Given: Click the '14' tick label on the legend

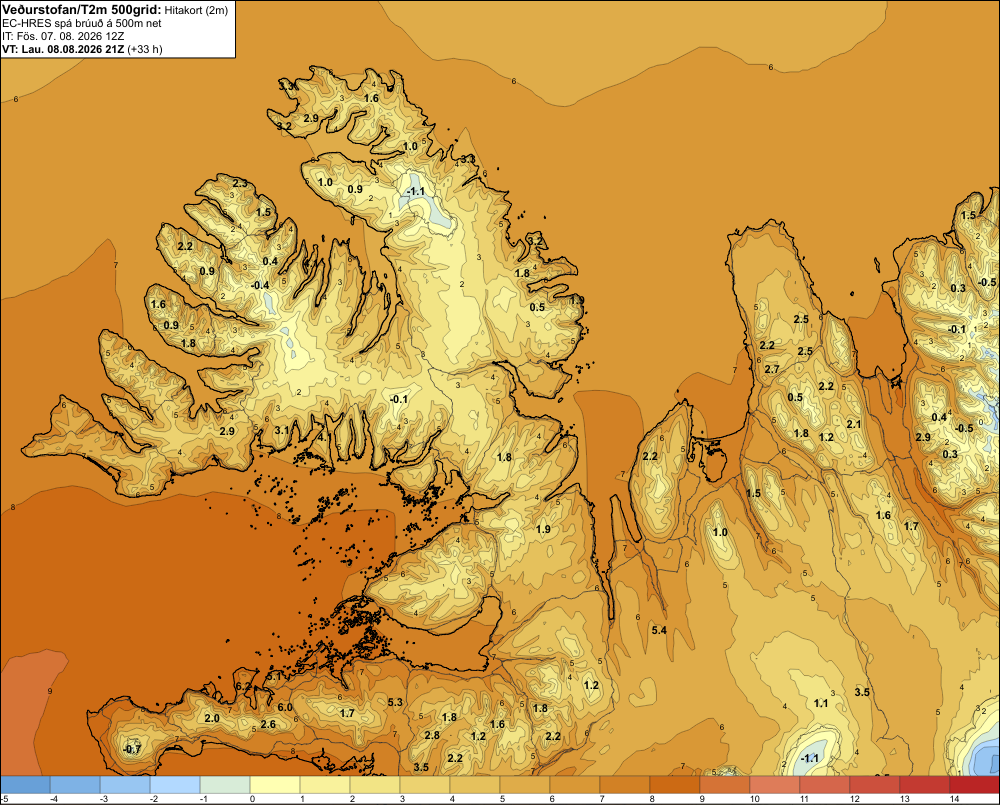Looking at the screenshot, I should (x=954, y=799).
